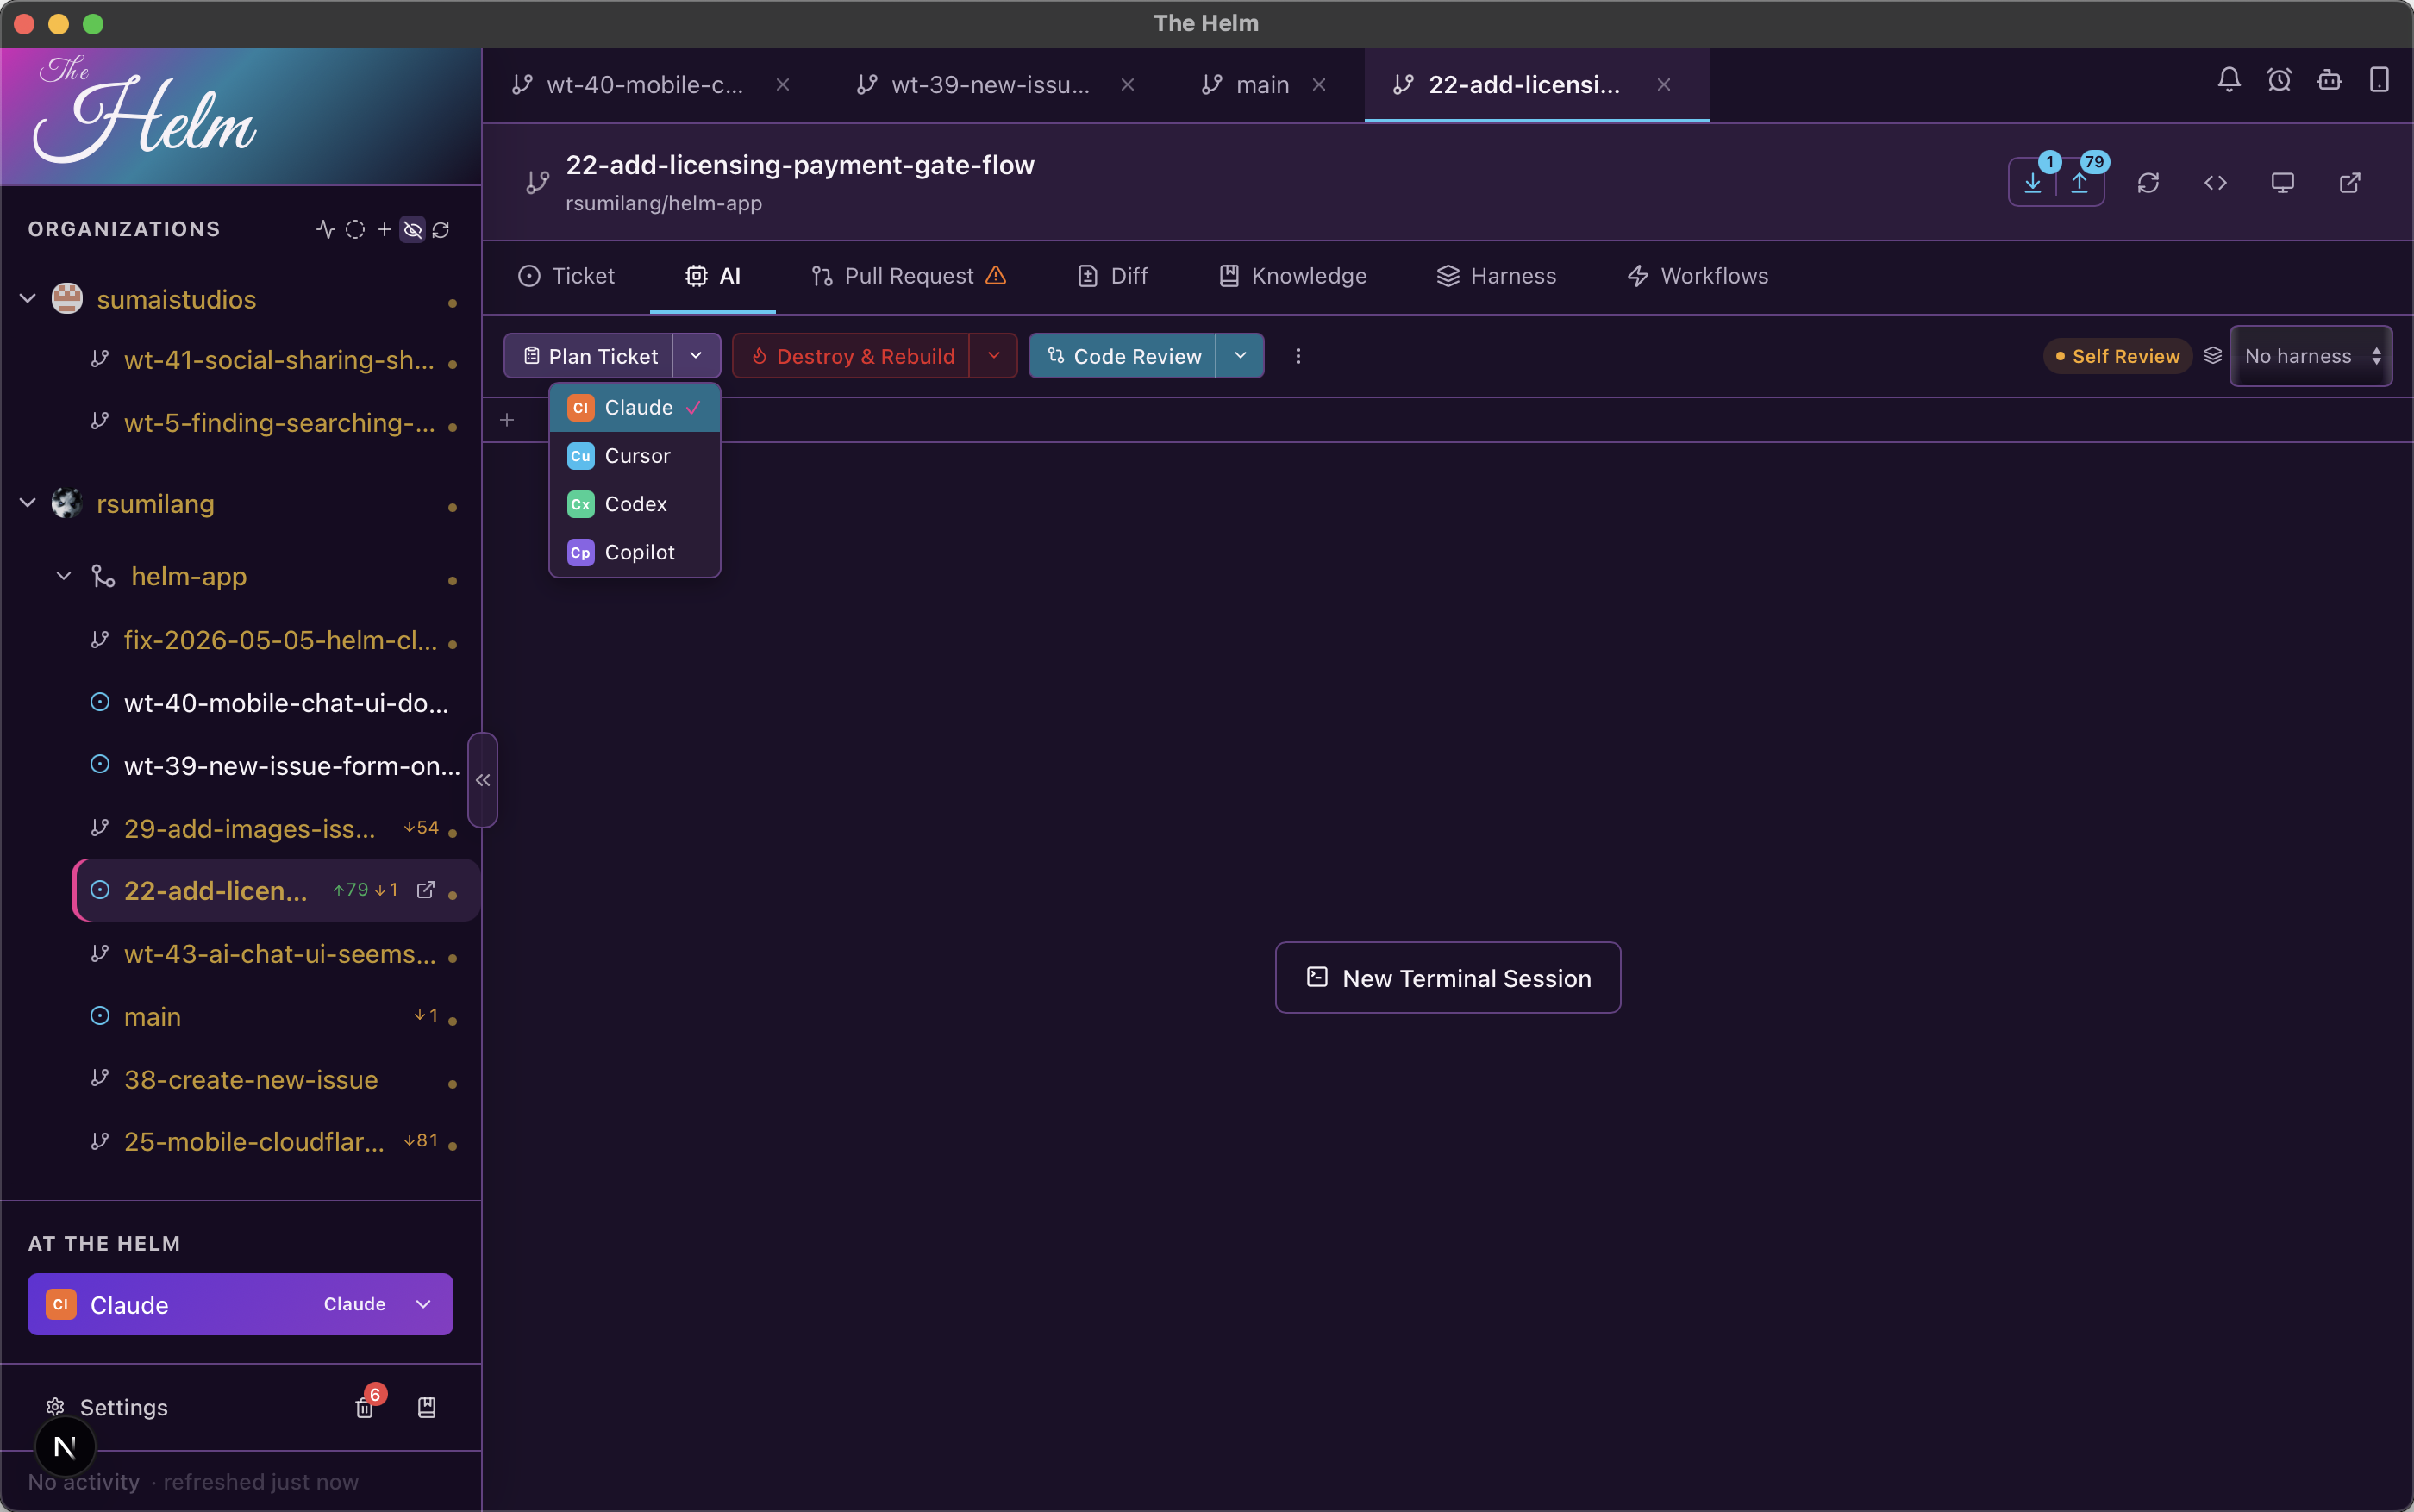Click the Code Review button
Screen dimensions: 2414x1512
1123,356
